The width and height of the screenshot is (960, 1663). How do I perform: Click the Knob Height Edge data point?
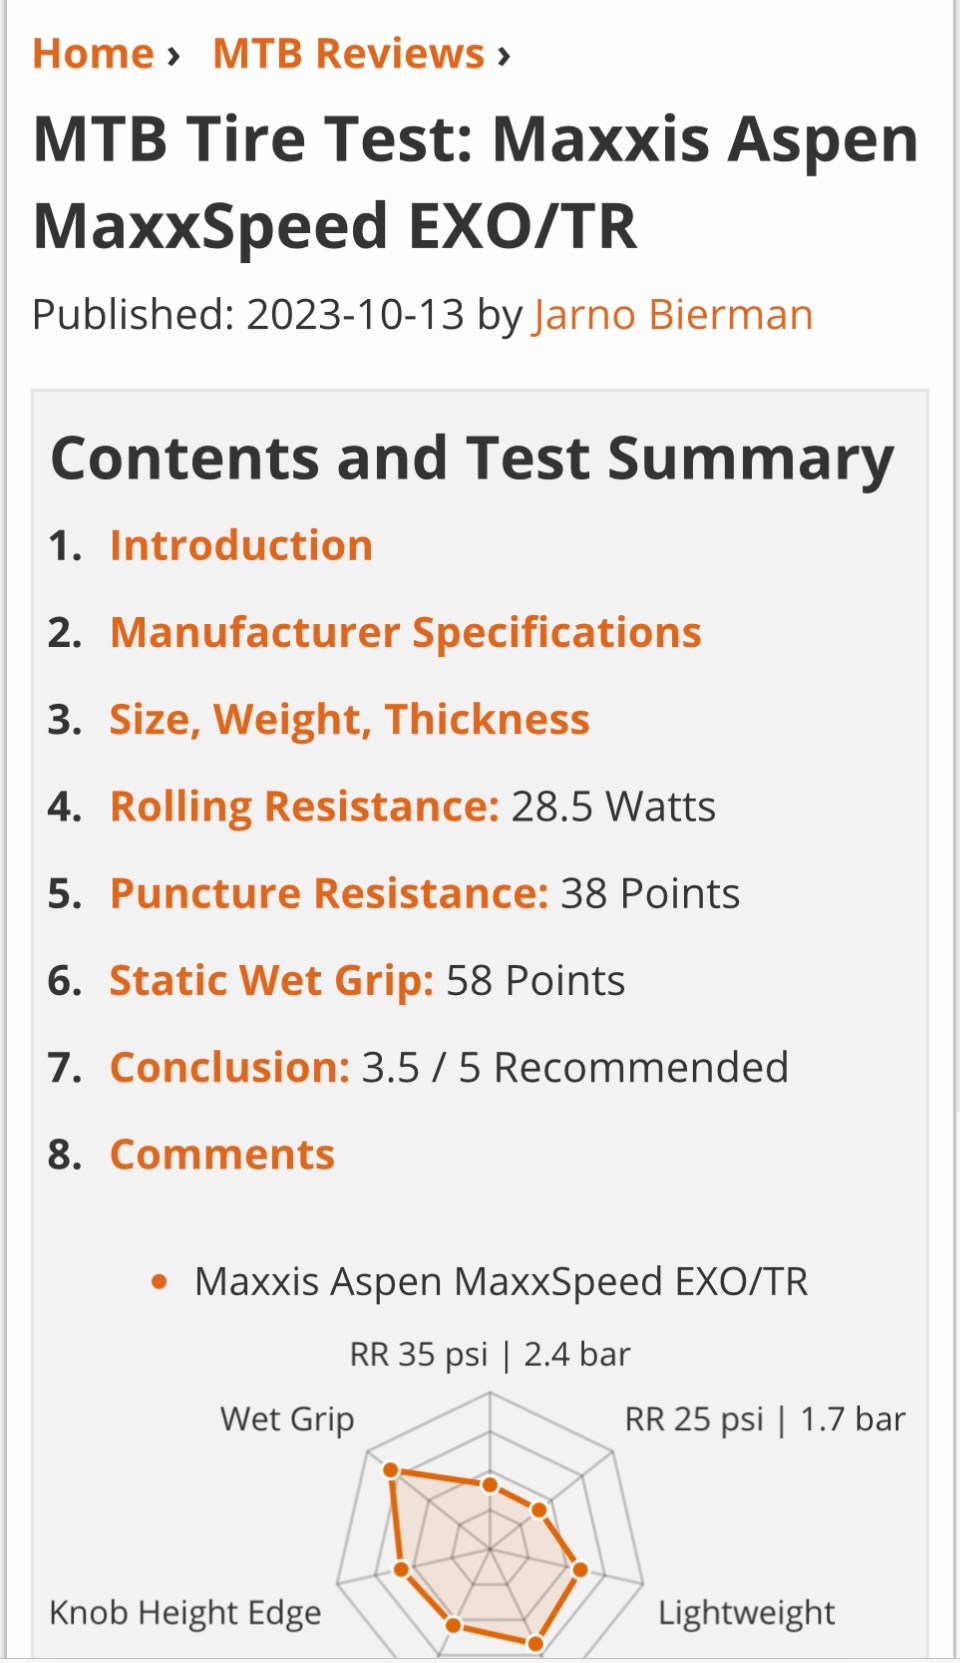[x=401, y=1569]
